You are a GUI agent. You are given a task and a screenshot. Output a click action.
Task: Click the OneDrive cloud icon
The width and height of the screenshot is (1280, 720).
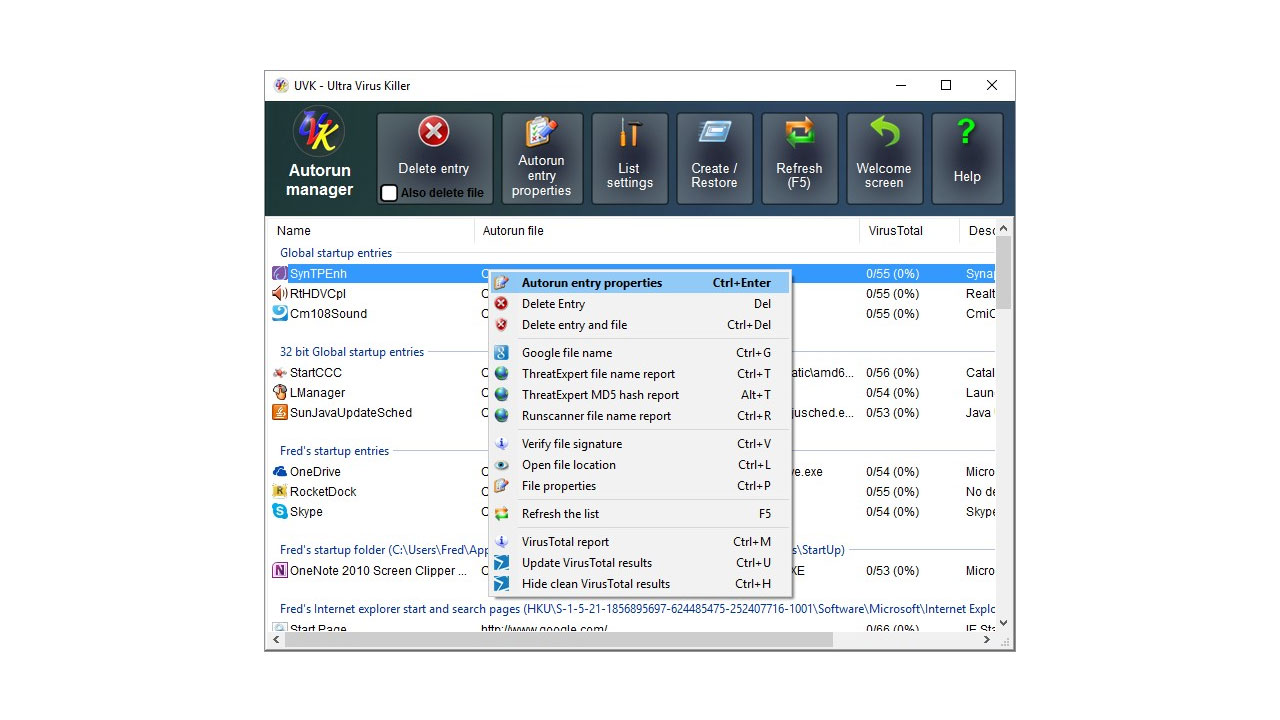(280, 471)
